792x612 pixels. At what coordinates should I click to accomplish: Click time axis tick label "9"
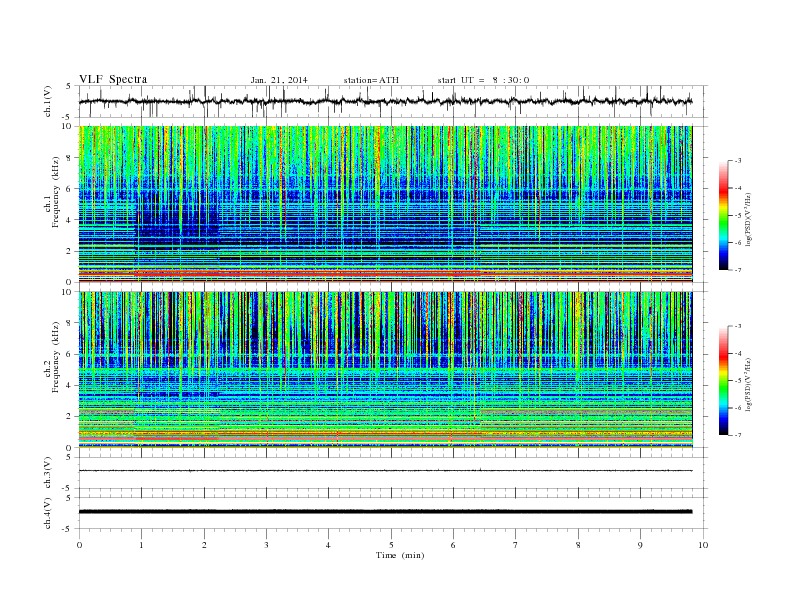(640, 545)
